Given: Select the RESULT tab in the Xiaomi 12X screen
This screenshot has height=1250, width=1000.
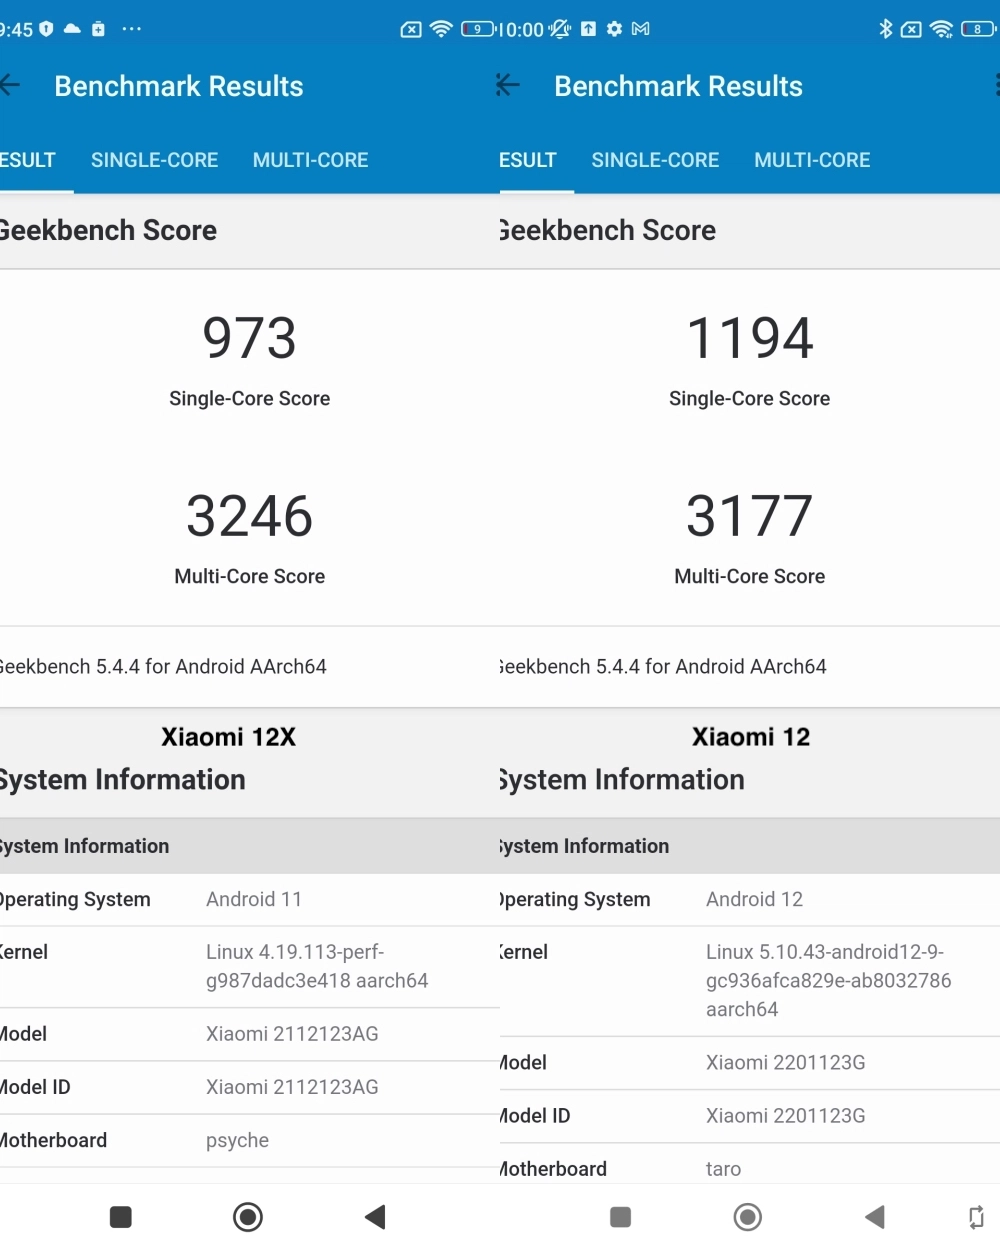Looking at the screenshot, I should pyautogui.click(x=28, y=160).
